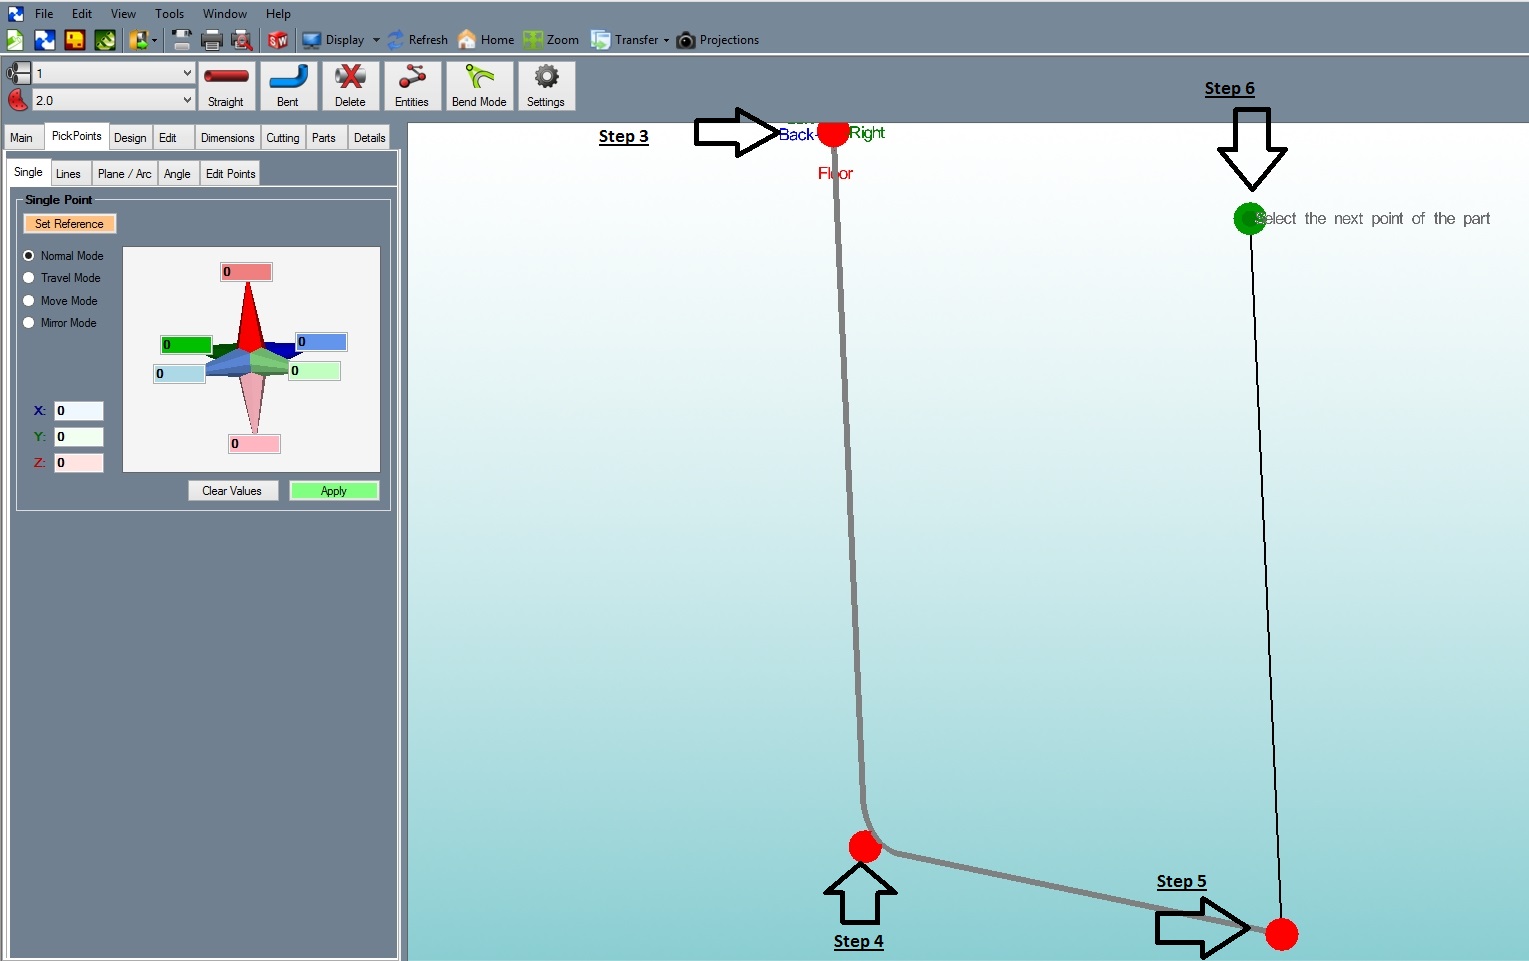Viewport: 1529px width, 961px height.
Task: Select the Single sub-tab
Action: coord(29,172)
